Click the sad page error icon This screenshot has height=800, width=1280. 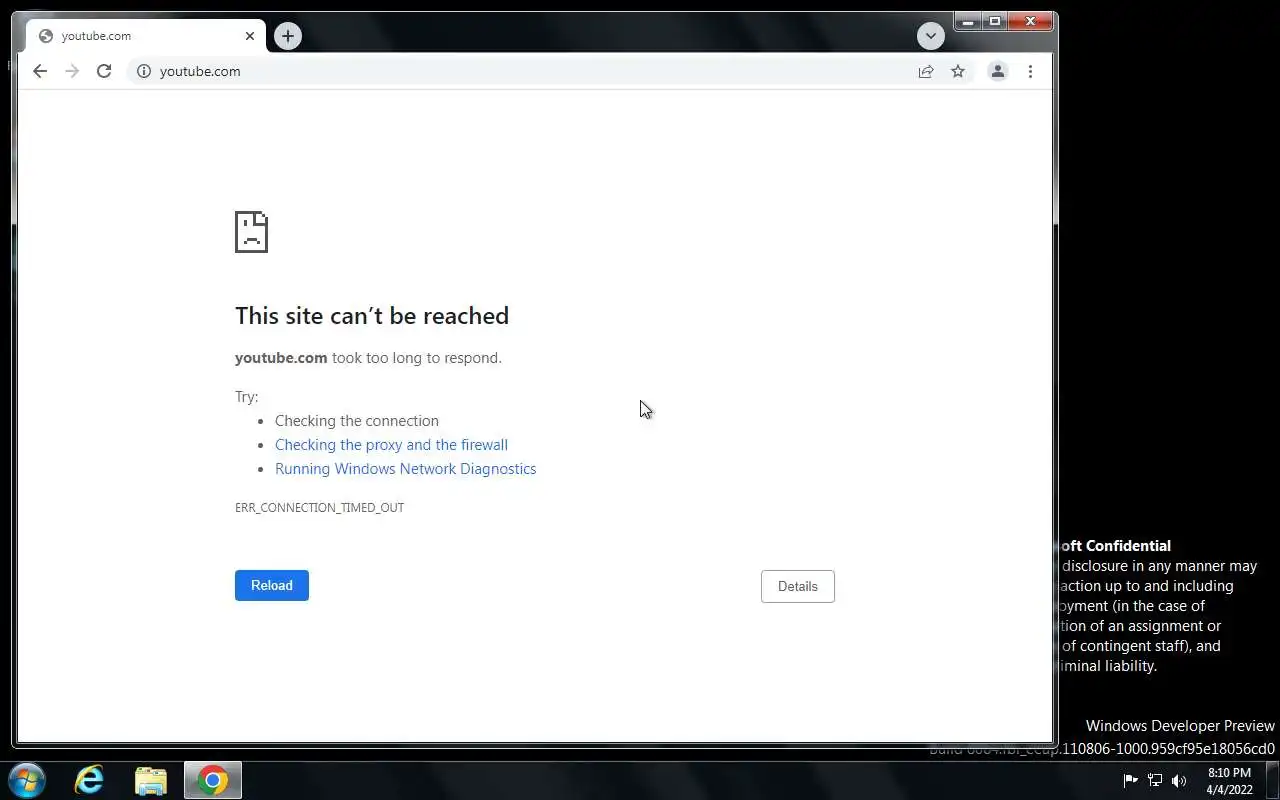click(x=251, y=231)
